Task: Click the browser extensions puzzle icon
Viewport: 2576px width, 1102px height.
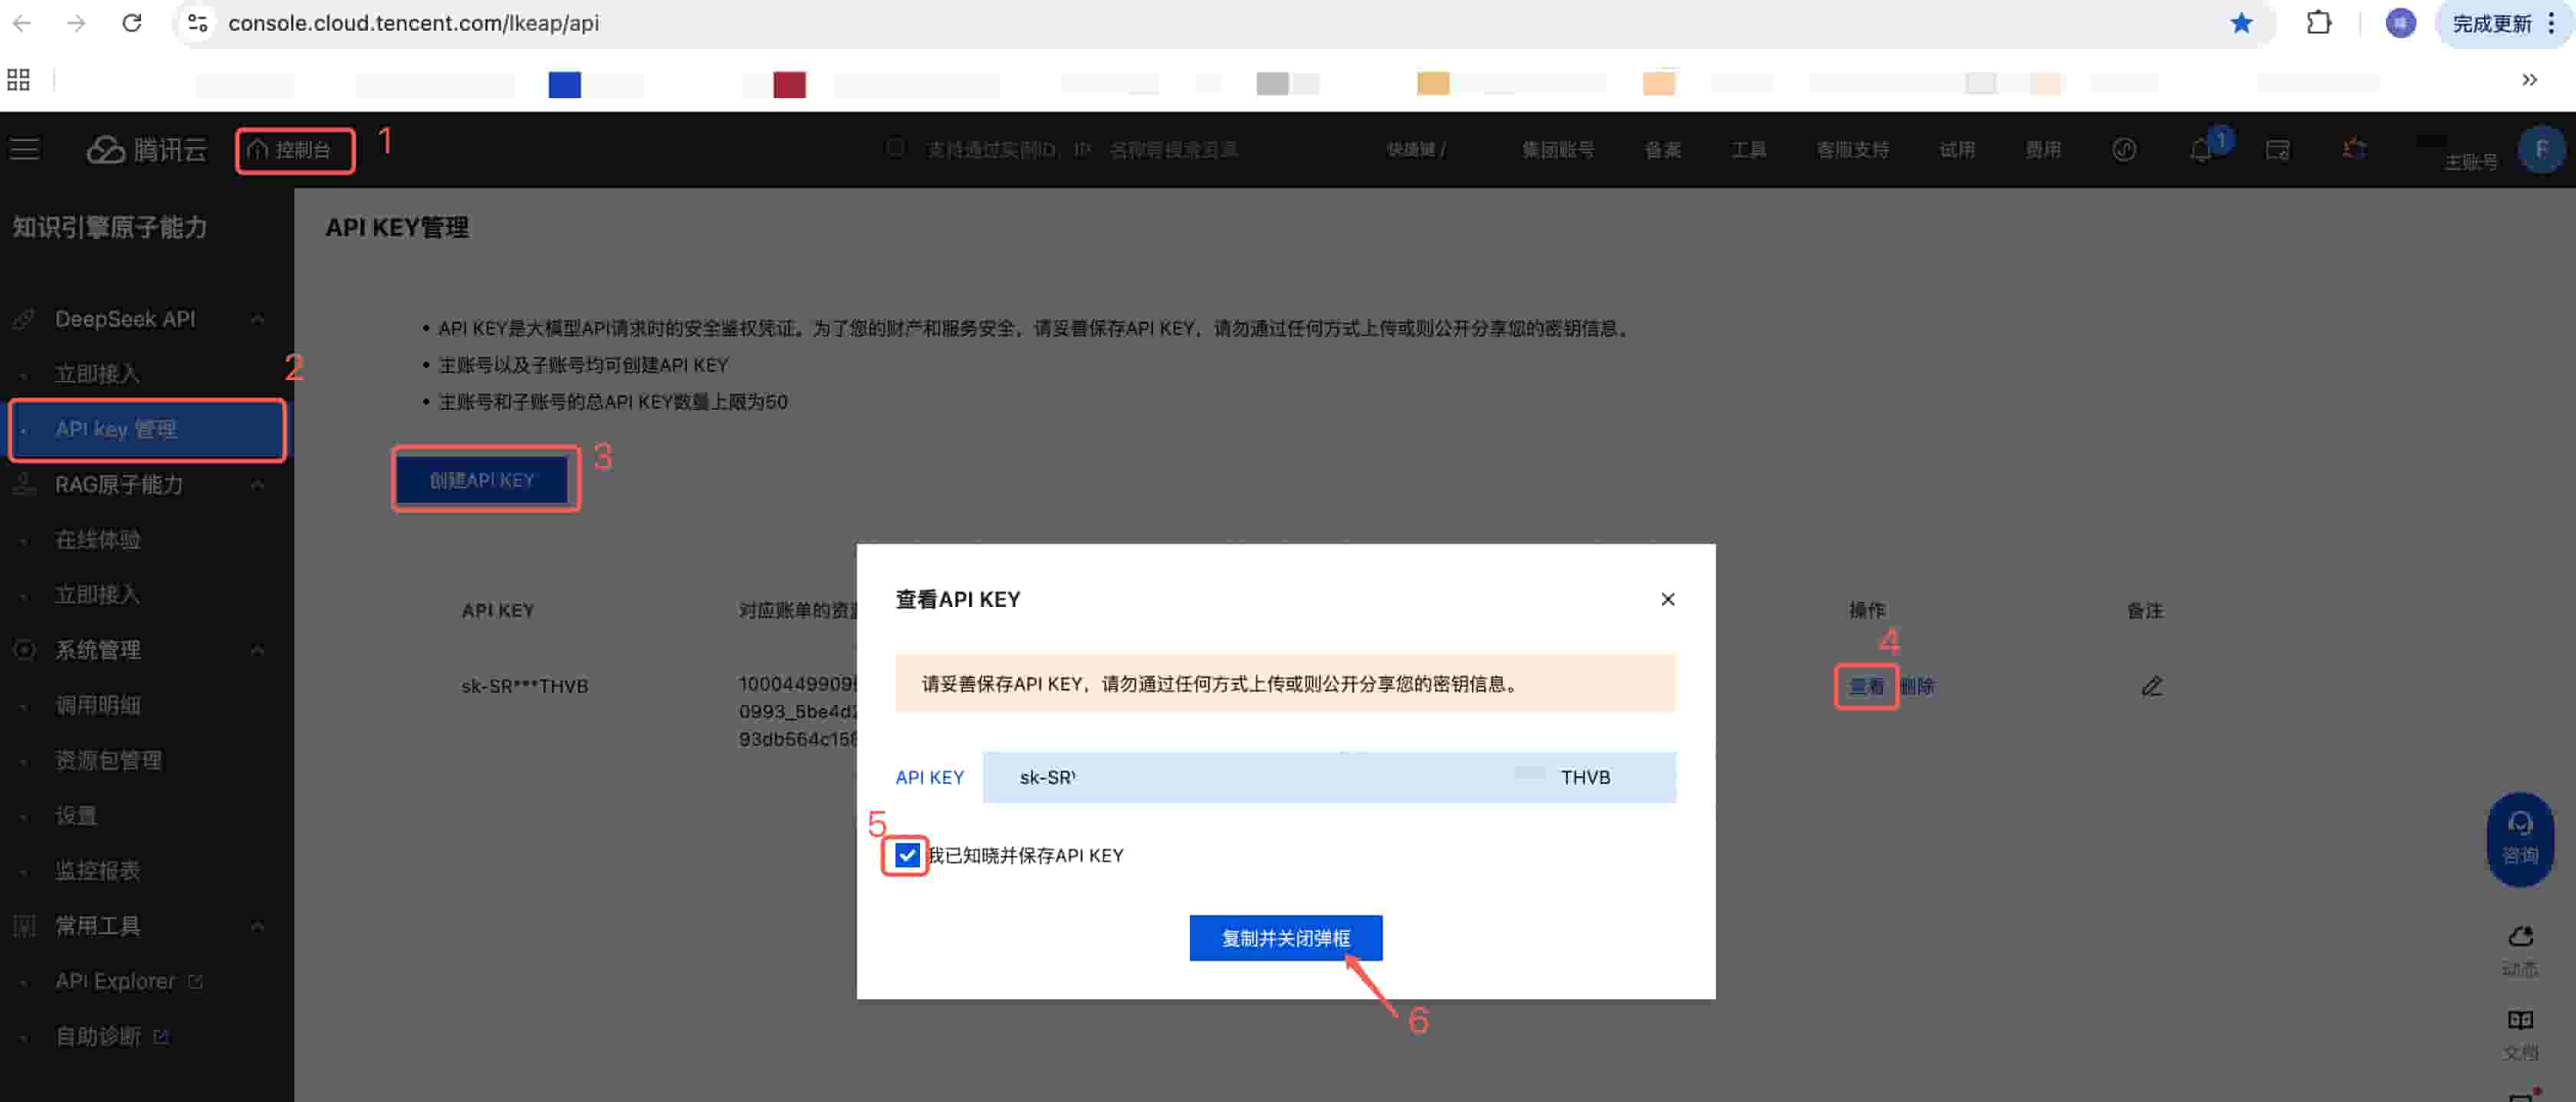Action: pyautogui.click(x=2318, y=23)
